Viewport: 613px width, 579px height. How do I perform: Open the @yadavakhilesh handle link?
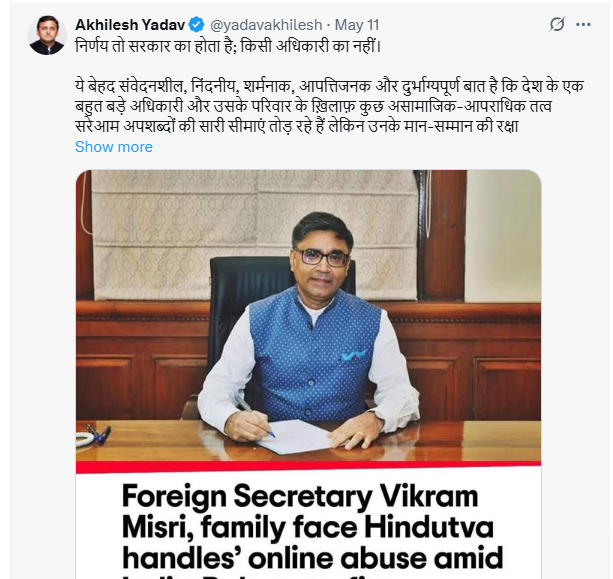point(266,25)
